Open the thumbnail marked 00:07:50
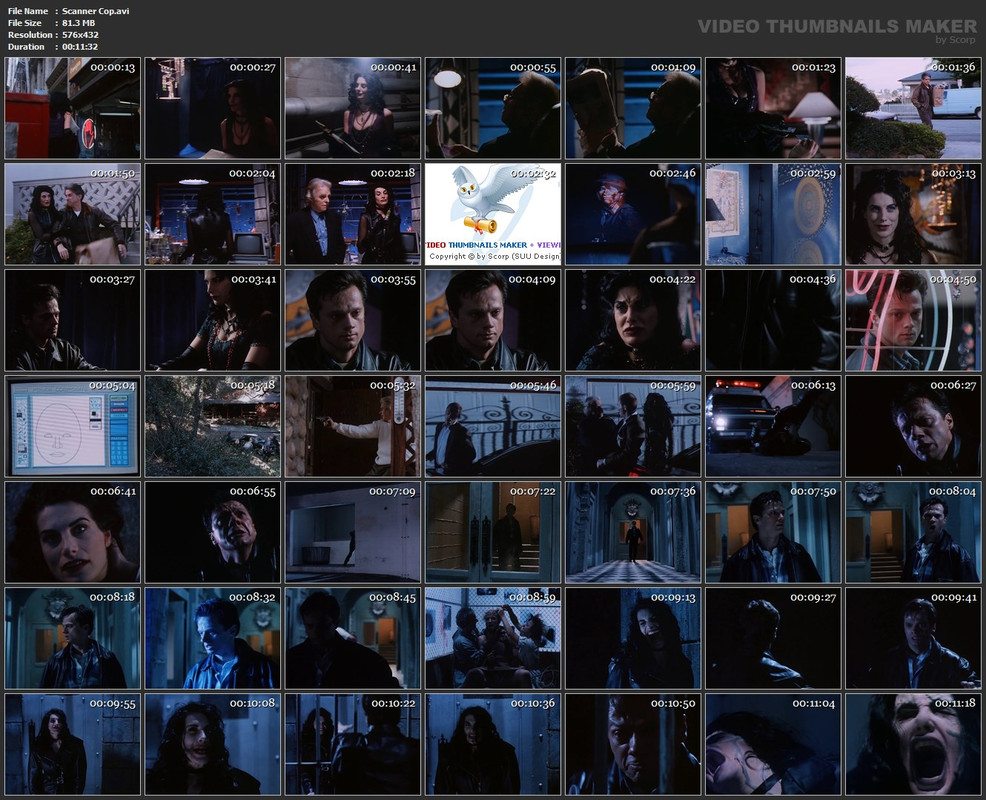The image size is (986, 800). [x=773, y=532]
